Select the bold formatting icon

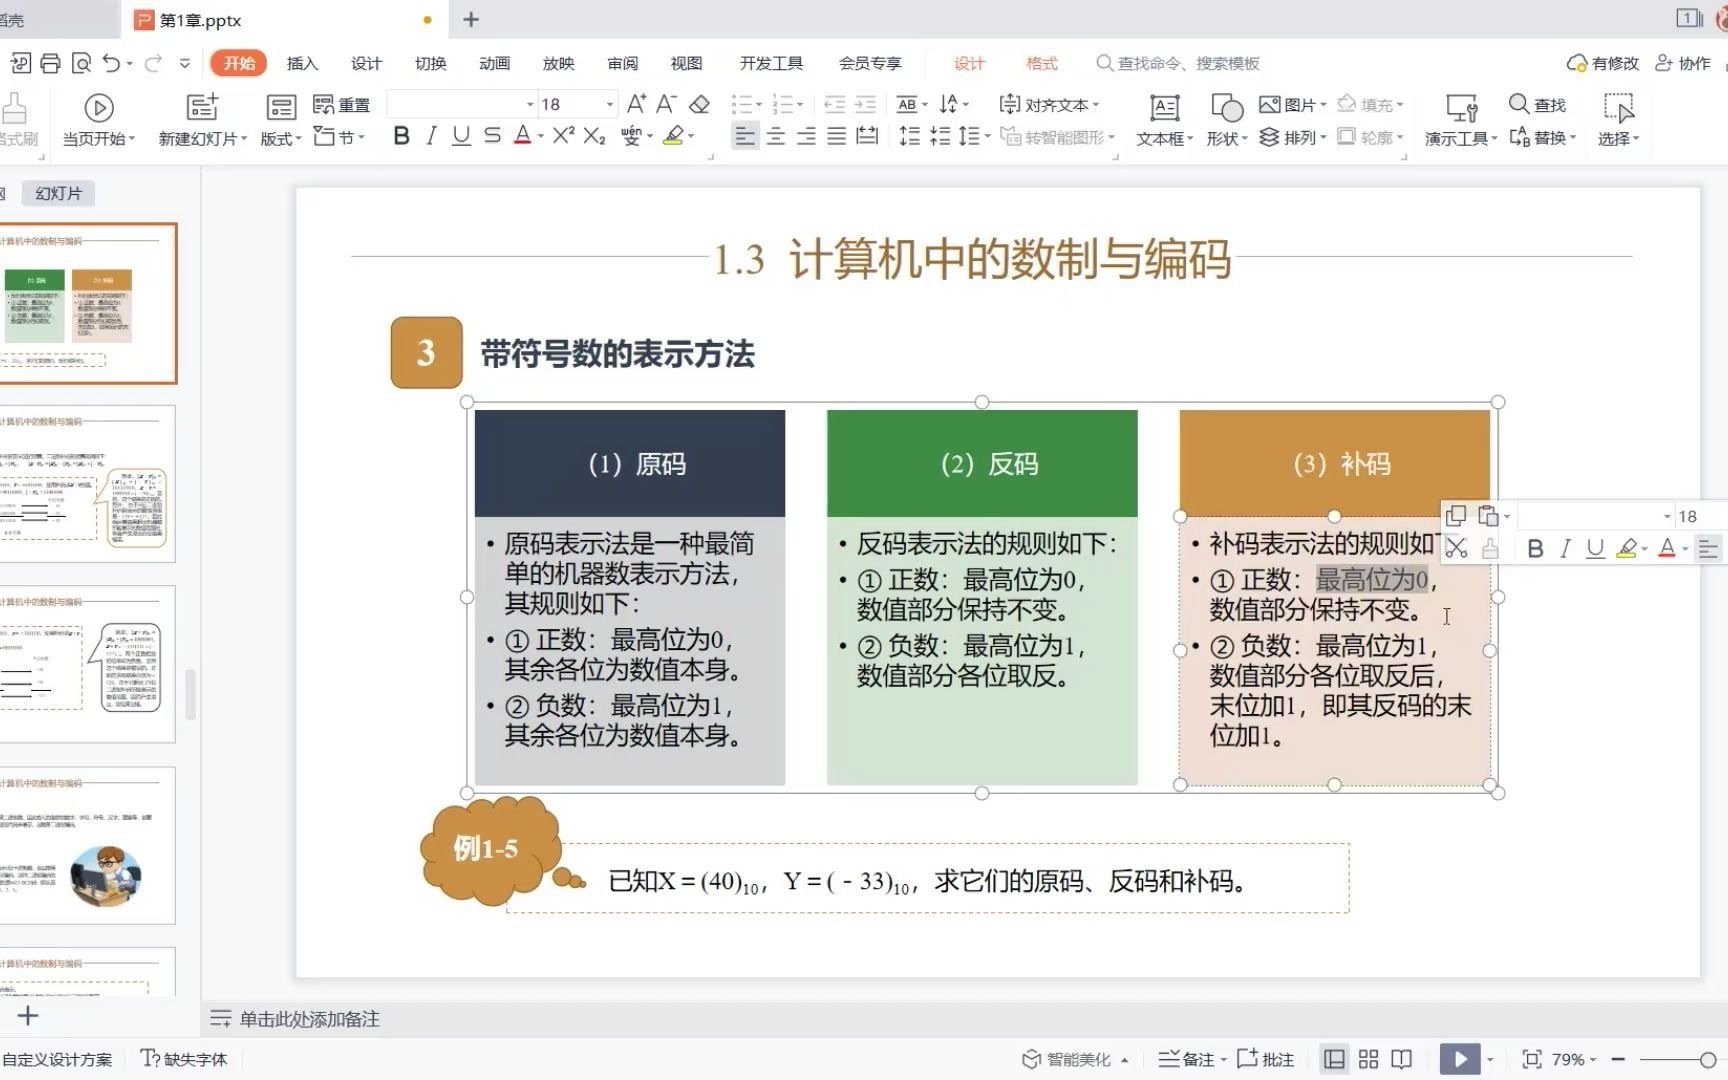click(401, 137)
